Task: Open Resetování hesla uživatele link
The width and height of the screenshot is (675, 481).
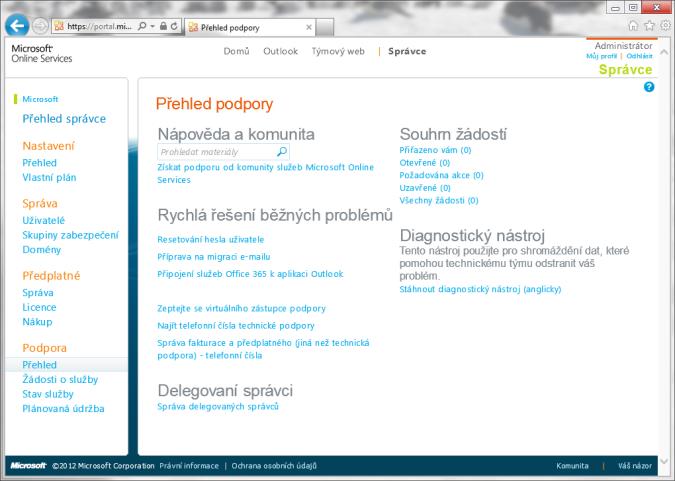Action: tap(211, 239)
